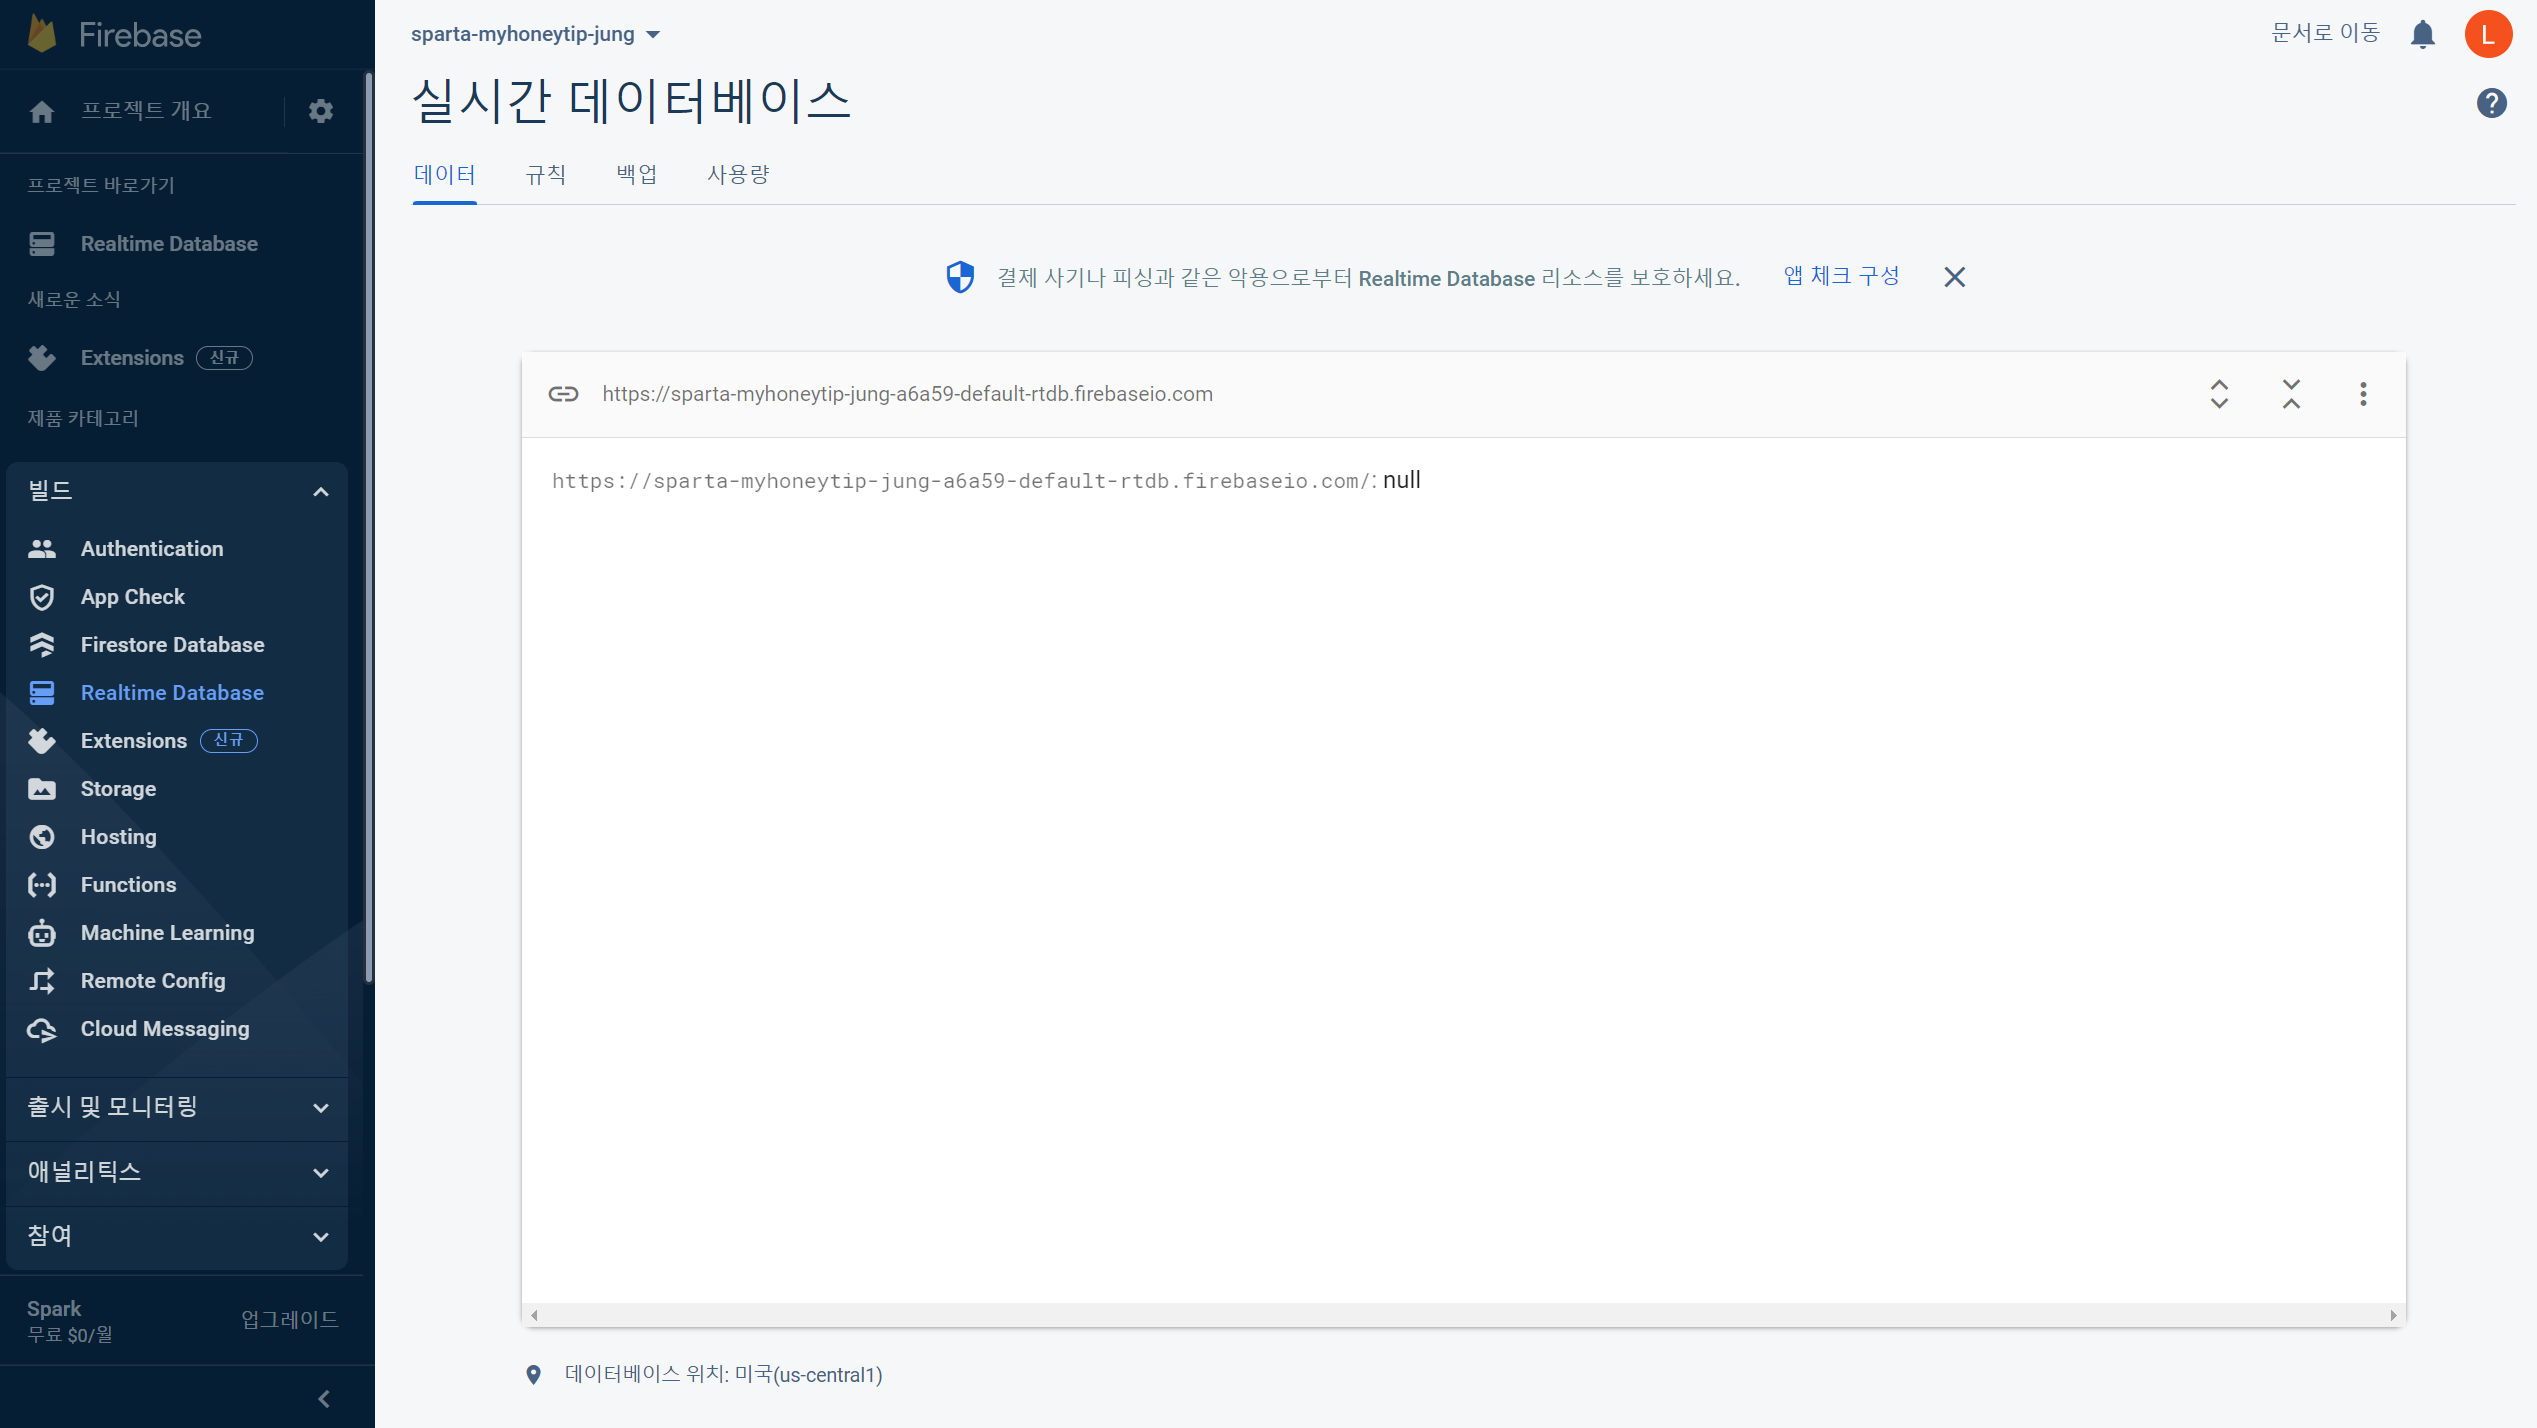Click the help question mark icon

point(2491,102)
